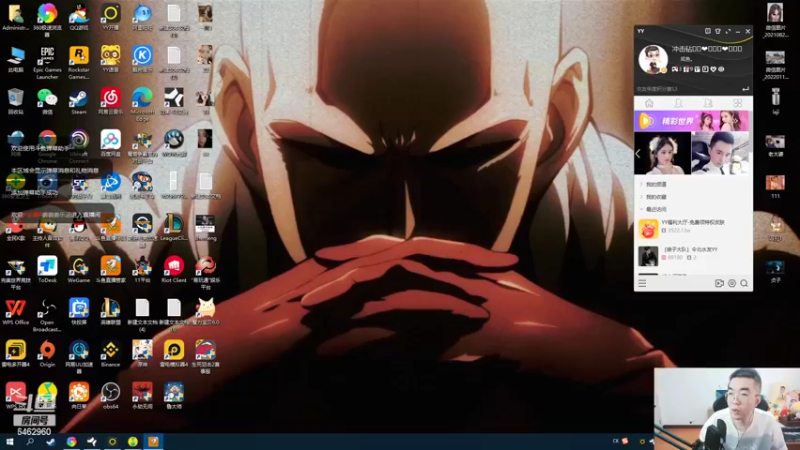Open the This PC desktop icon
800x450 pixels.
point(15,59)
